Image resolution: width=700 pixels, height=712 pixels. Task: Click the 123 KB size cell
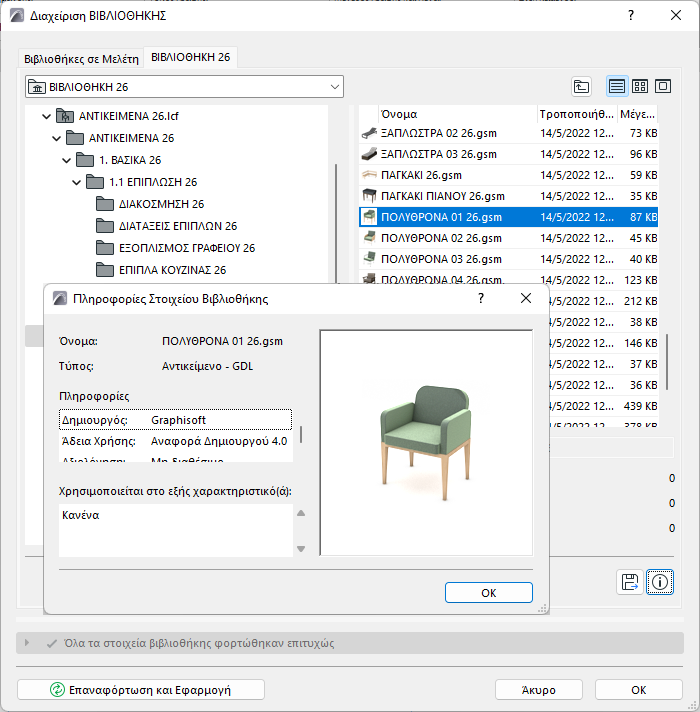point(641,280)
